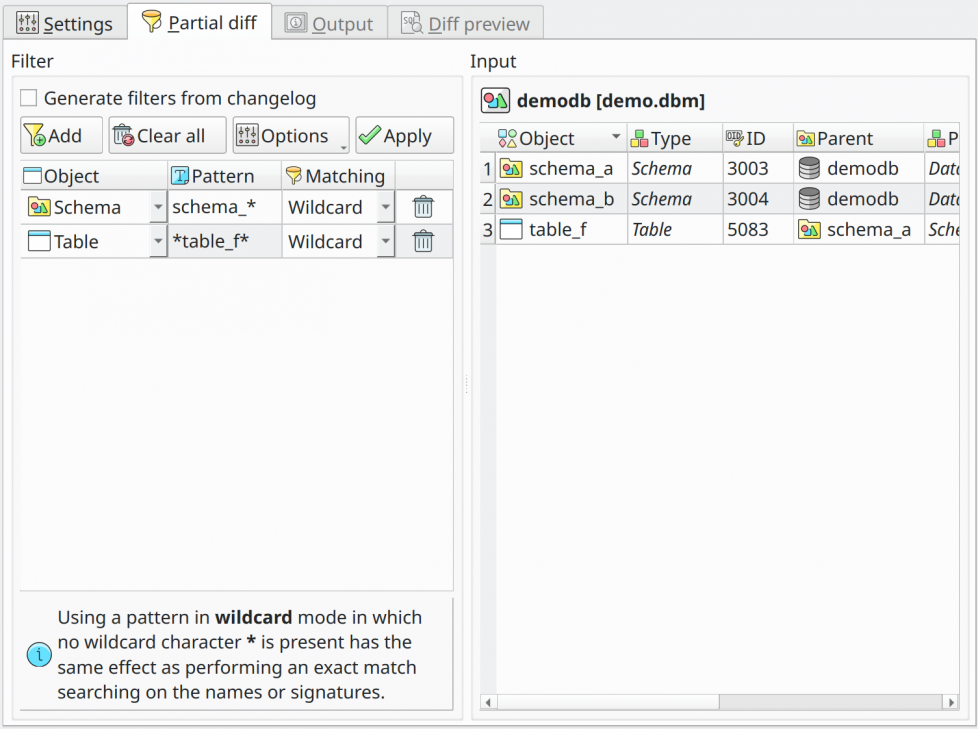Select the Schema type cell of schema_b

tap(675, 199)
